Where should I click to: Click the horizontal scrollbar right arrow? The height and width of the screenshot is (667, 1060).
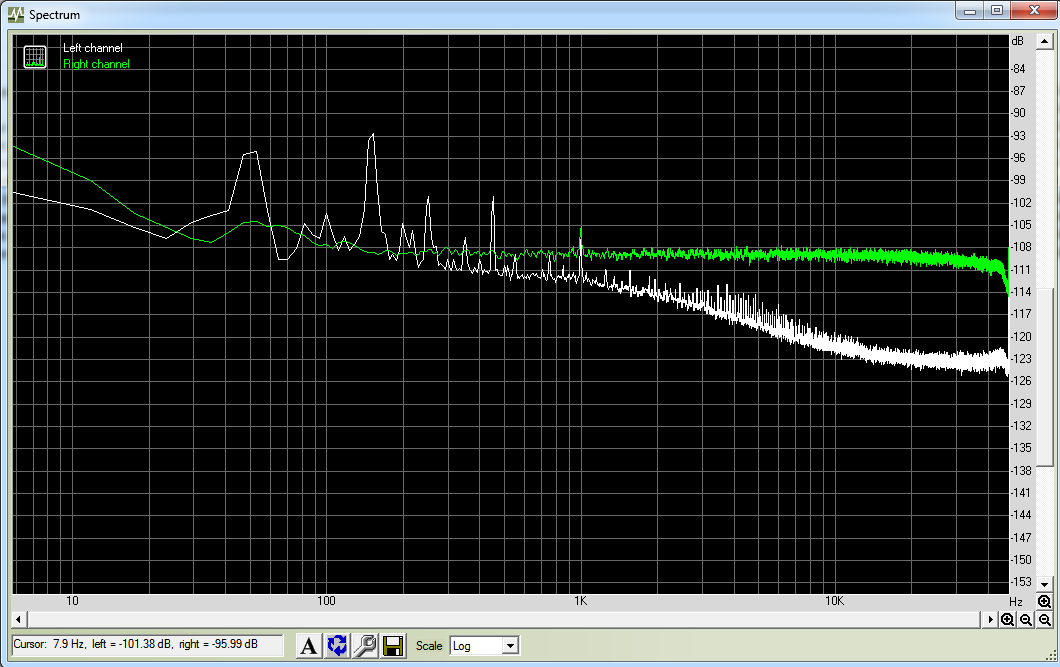click(x=990, y=619)
